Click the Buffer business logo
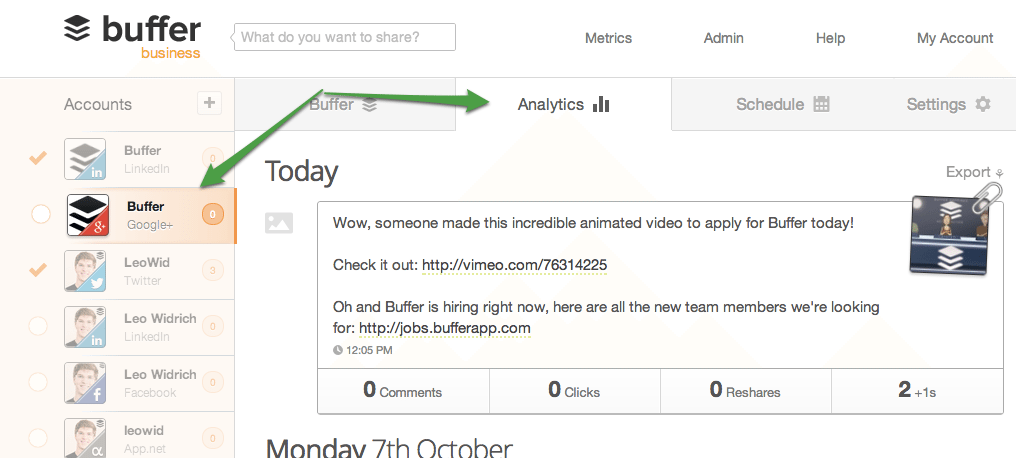 coord(133,37)
